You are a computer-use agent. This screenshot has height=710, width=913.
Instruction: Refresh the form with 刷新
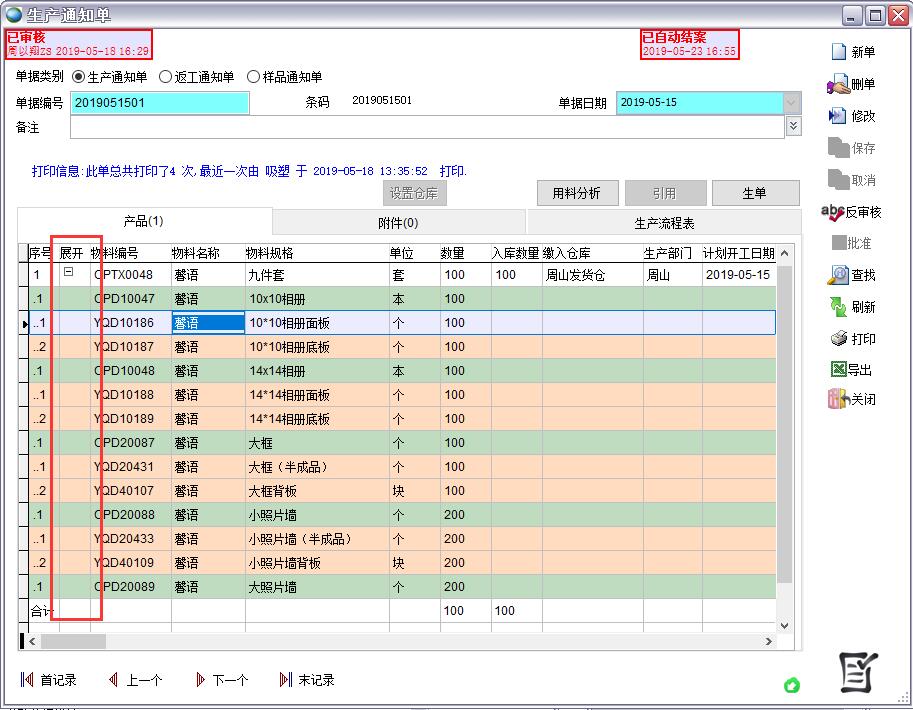[x=838, y=307]
